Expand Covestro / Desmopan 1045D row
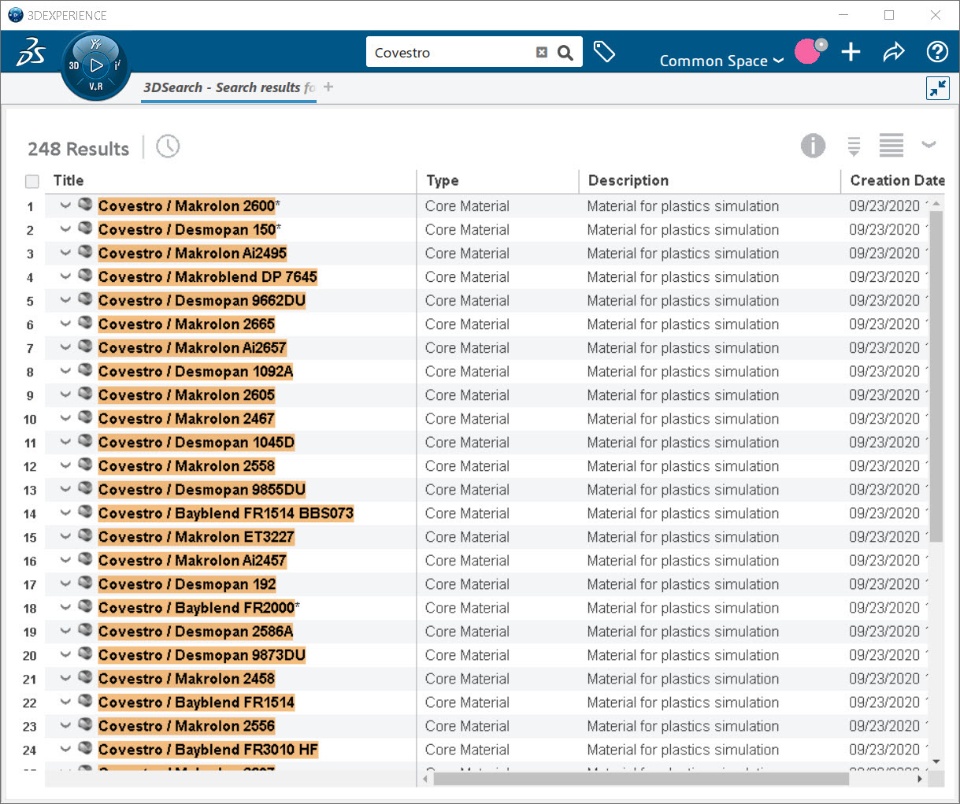This screenshot has width=960, height=804. tap(66, 441)
